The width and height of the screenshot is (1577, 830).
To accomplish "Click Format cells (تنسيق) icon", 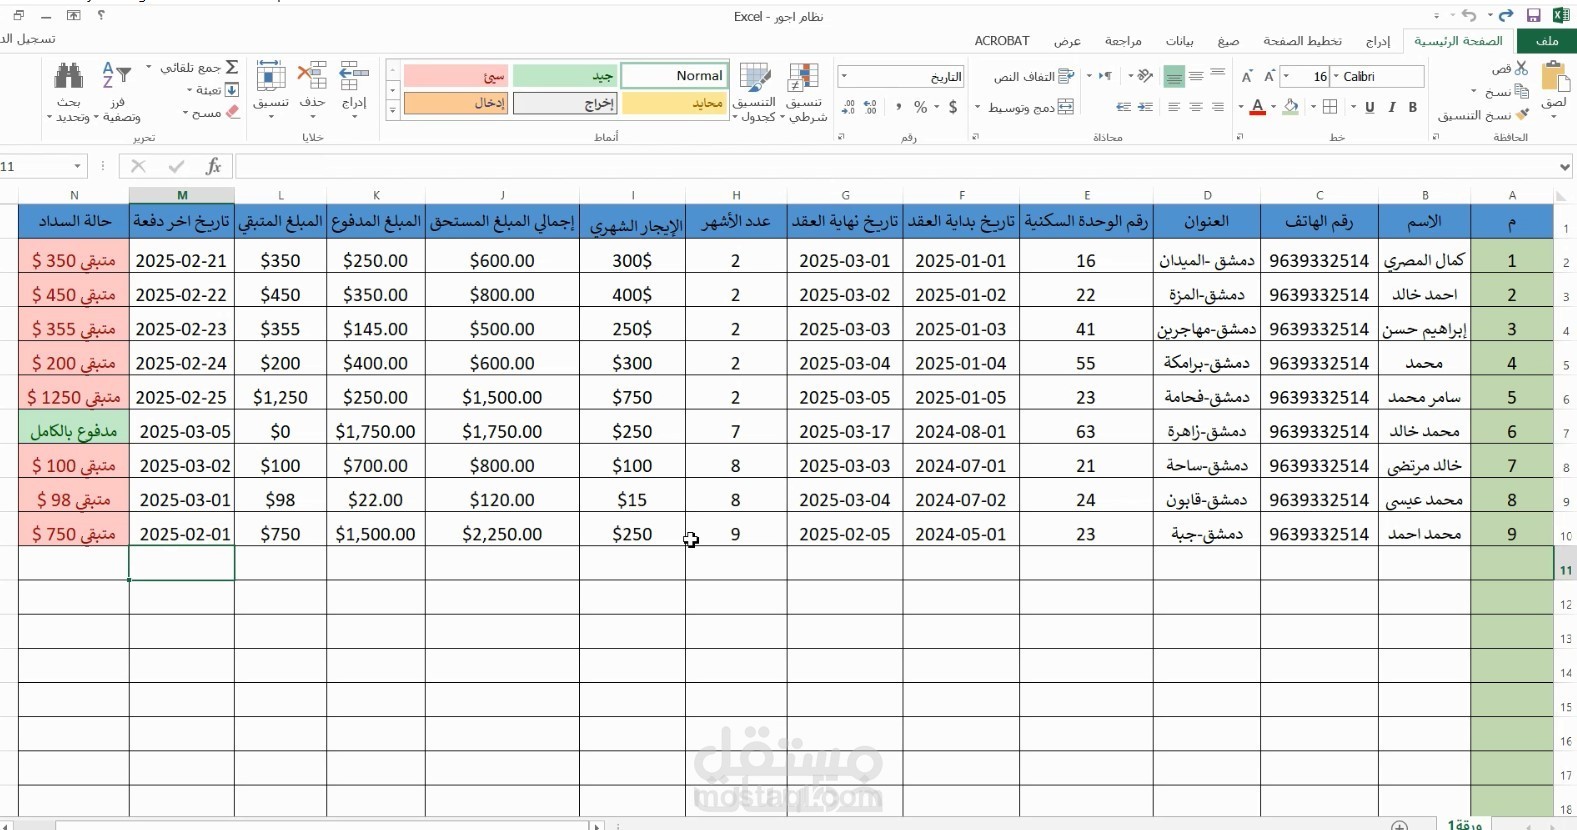I will 271,76.
